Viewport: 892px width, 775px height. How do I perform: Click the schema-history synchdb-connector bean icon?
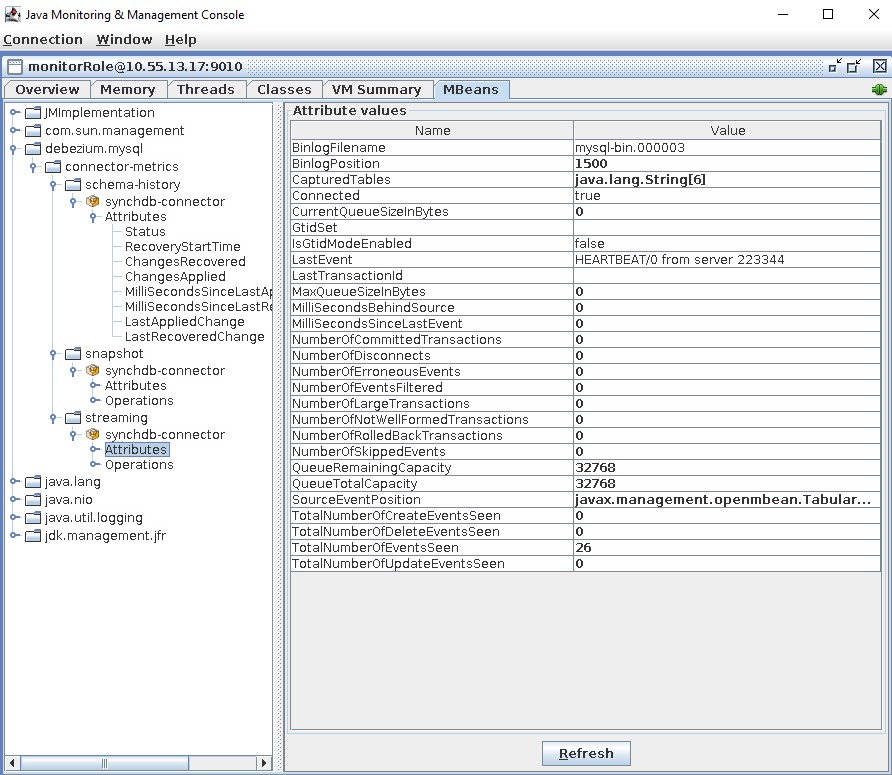(93, 202)
